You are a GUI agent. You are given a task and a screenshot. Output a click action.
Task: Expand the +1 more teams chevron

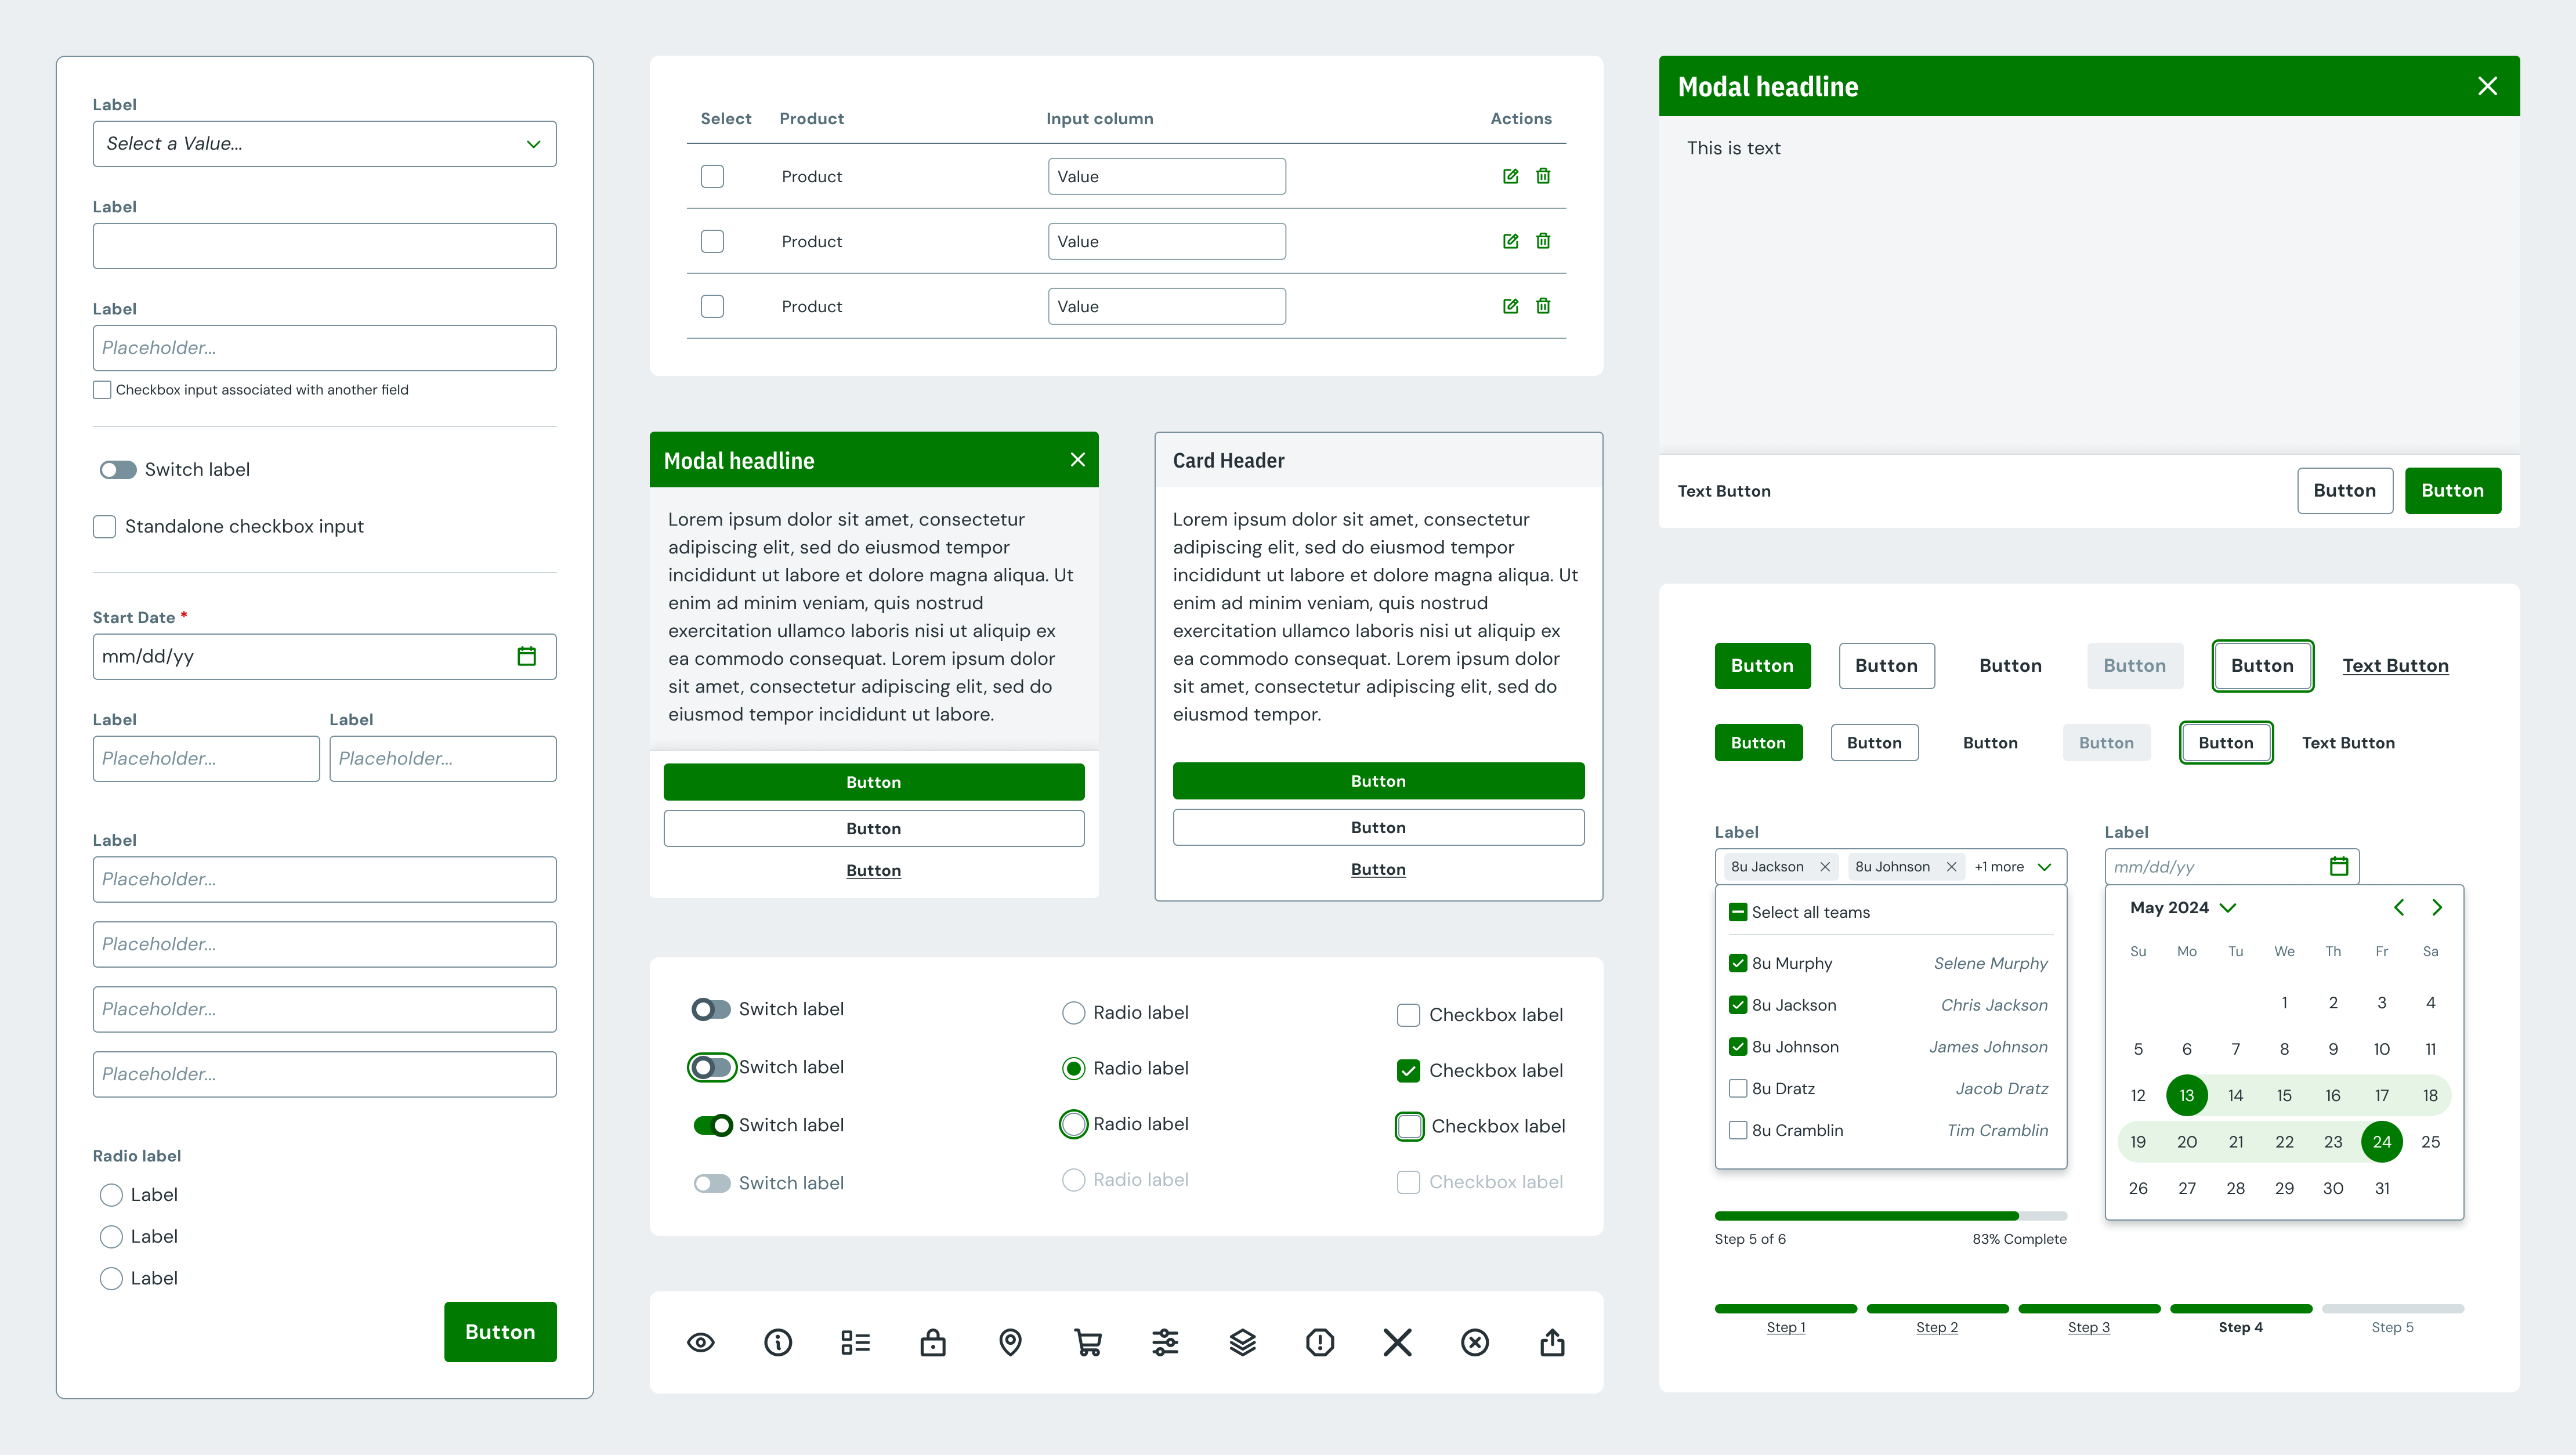pyautogui.click(x=2044, y=867)
